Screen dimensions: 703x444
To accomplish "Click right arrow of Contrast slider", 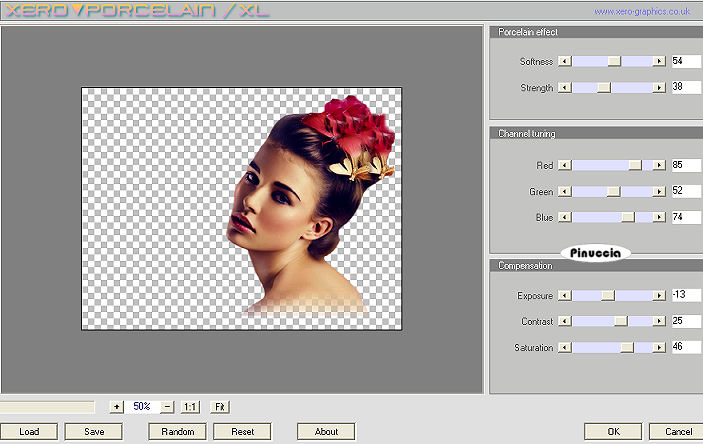I will pyautogui.click(x=658, y=321).
